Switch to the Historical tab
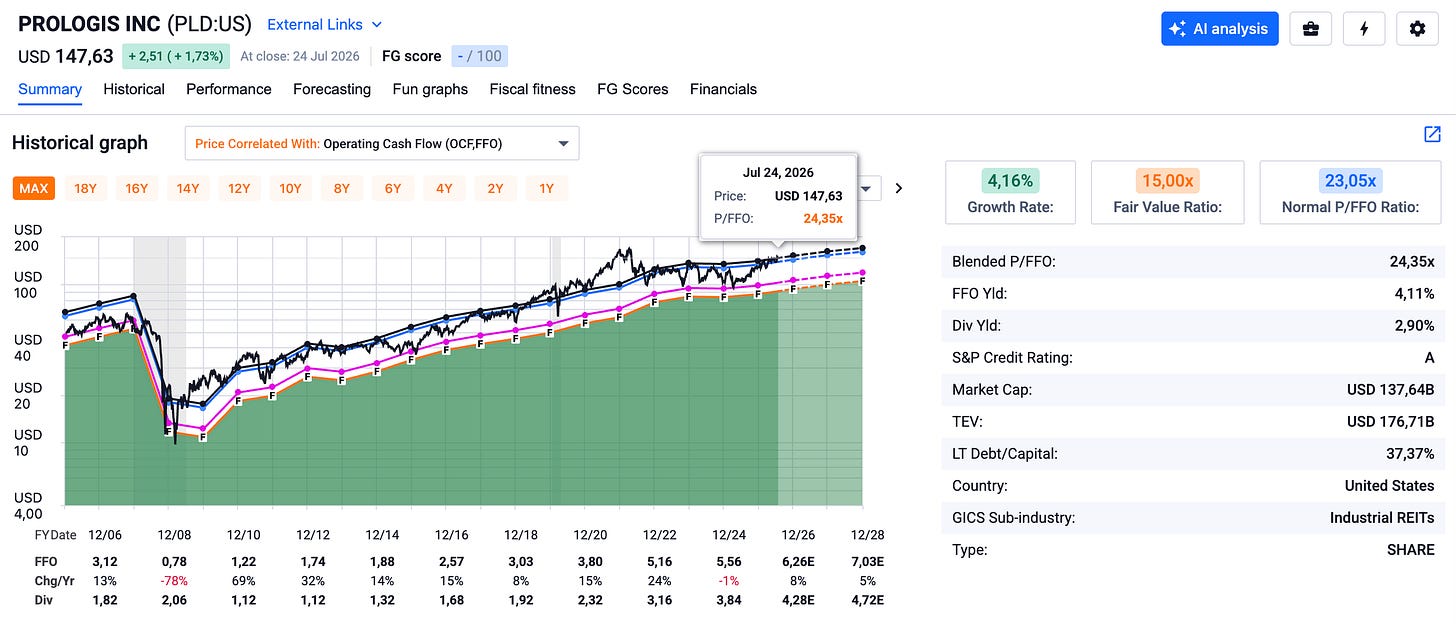1456x624 pixels. [134, 89]
